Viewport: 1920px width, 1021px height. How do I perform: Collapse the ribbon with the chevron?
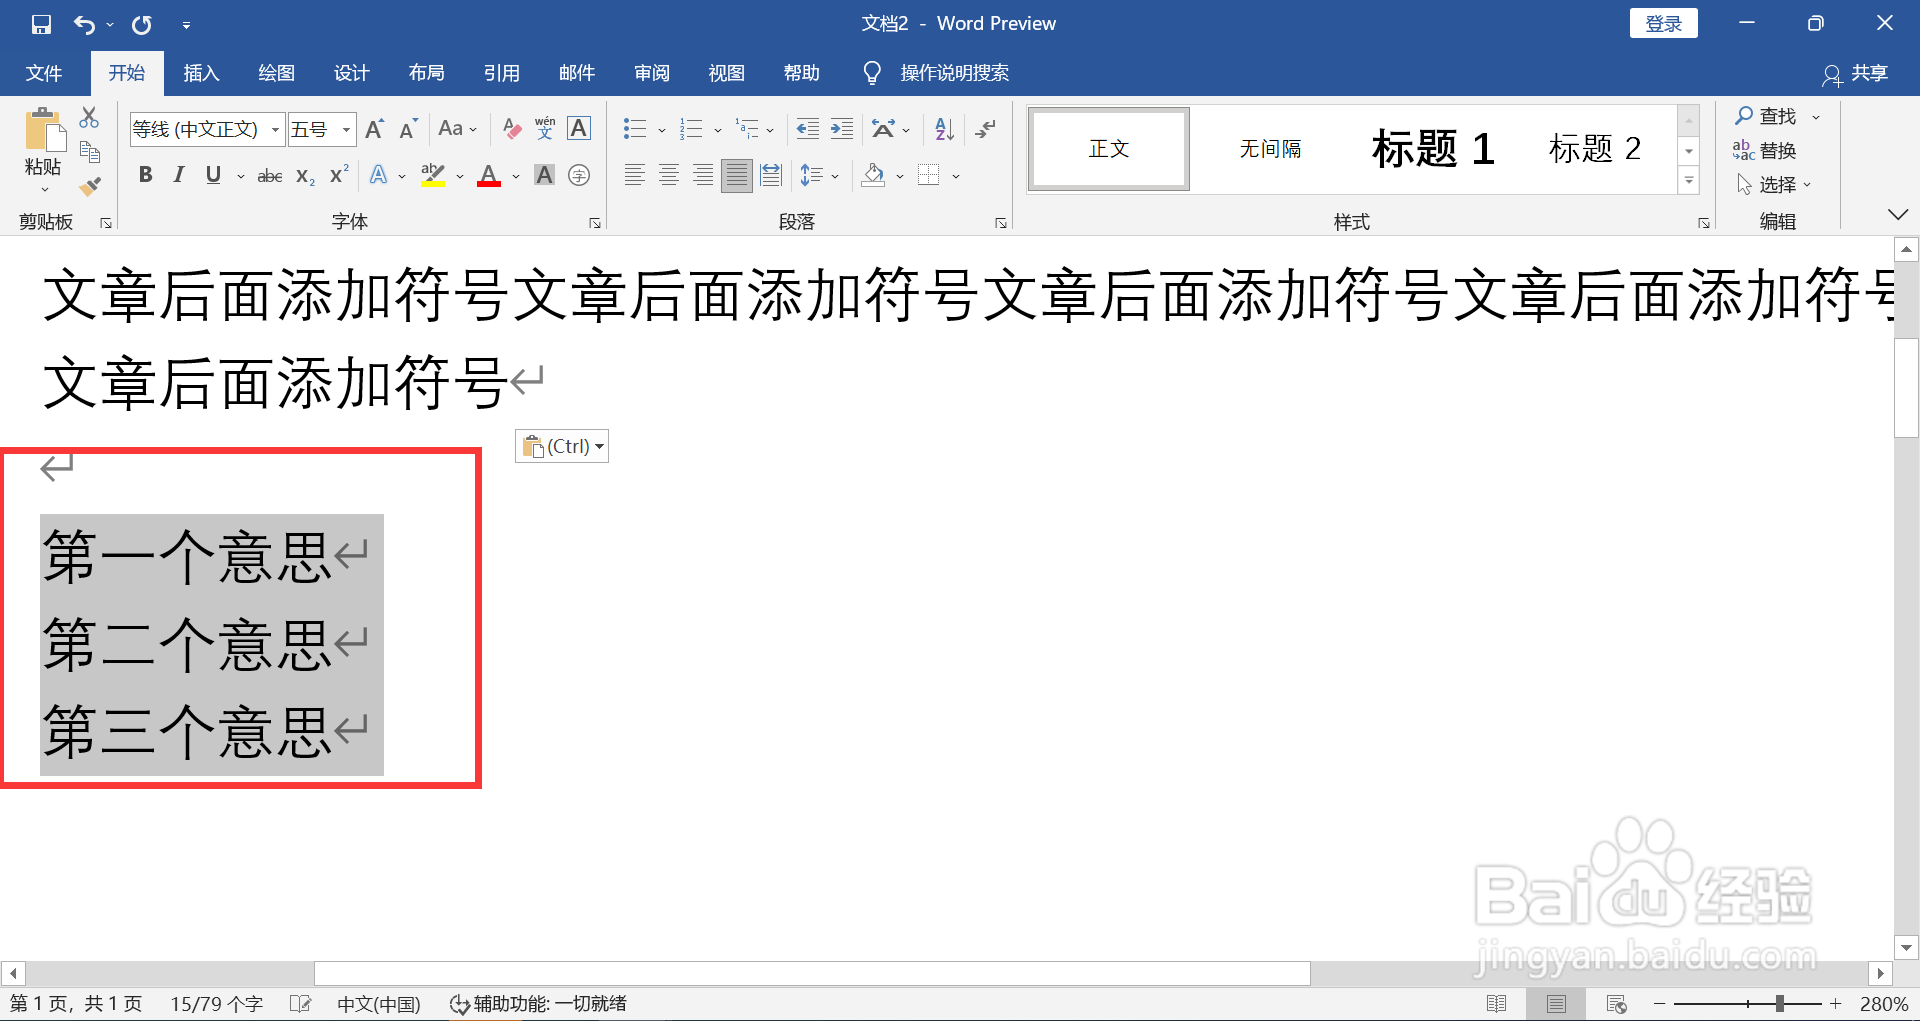pyautogui.click(x=1898, y=215)
